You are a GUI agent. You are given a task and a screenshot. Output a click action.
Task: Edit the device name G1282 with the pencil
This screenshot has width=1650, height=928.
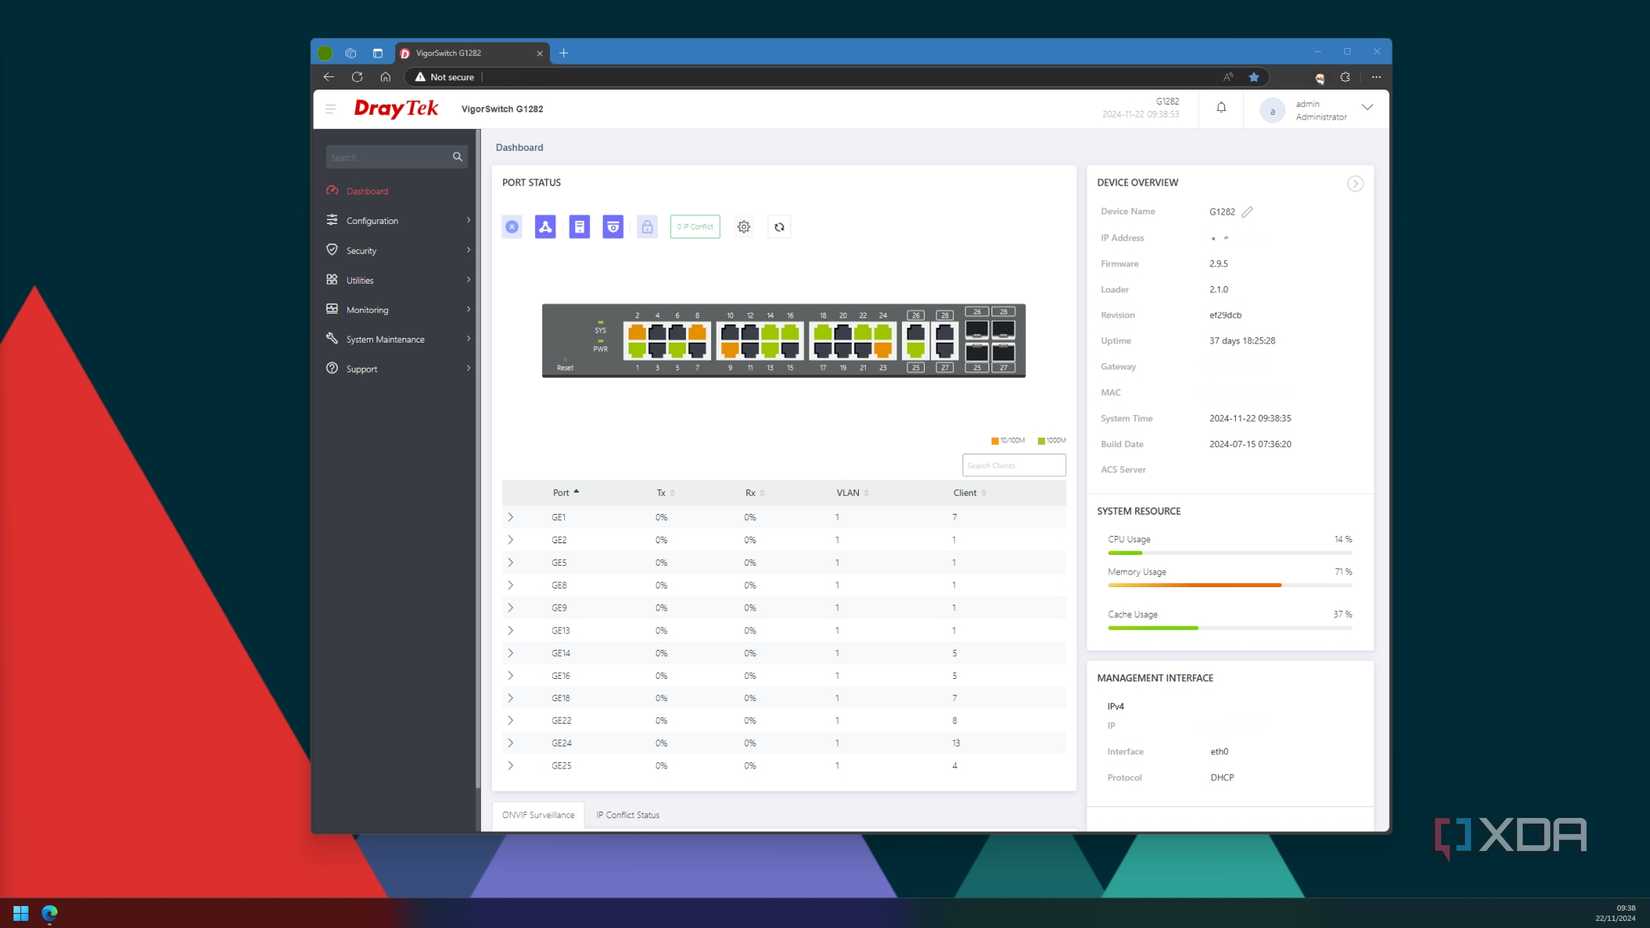click(x=1246, y=211)
